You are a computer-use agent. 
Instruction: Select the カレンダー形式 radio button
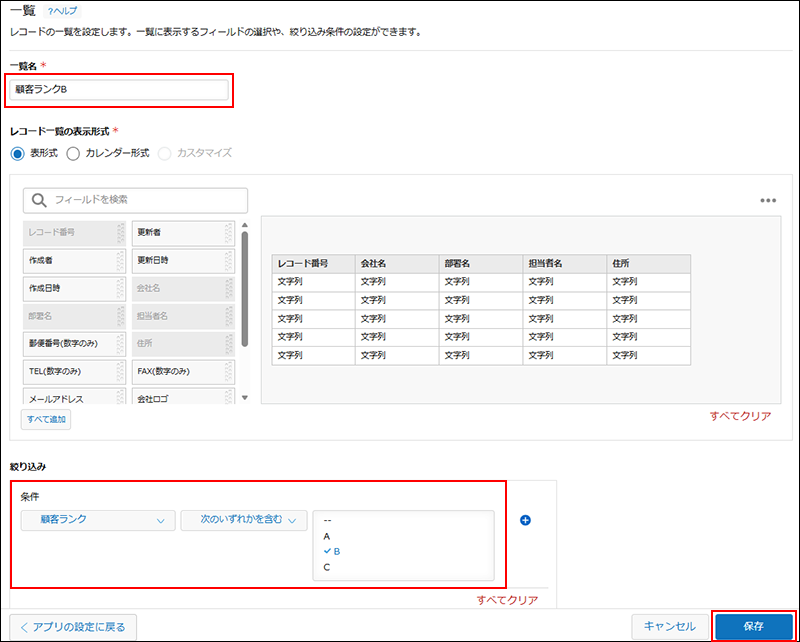(x=73, y=154)
